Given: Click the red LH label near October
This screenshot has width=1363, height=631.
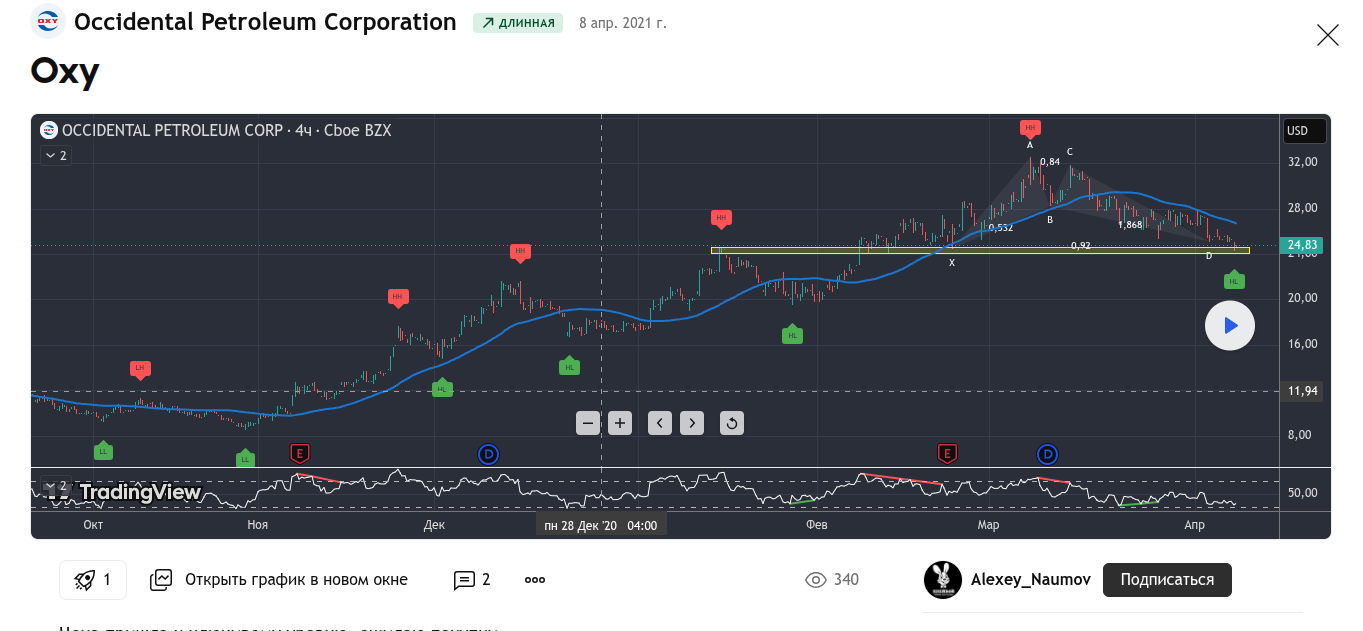Looking at the screenshot, I should (140, 369).
